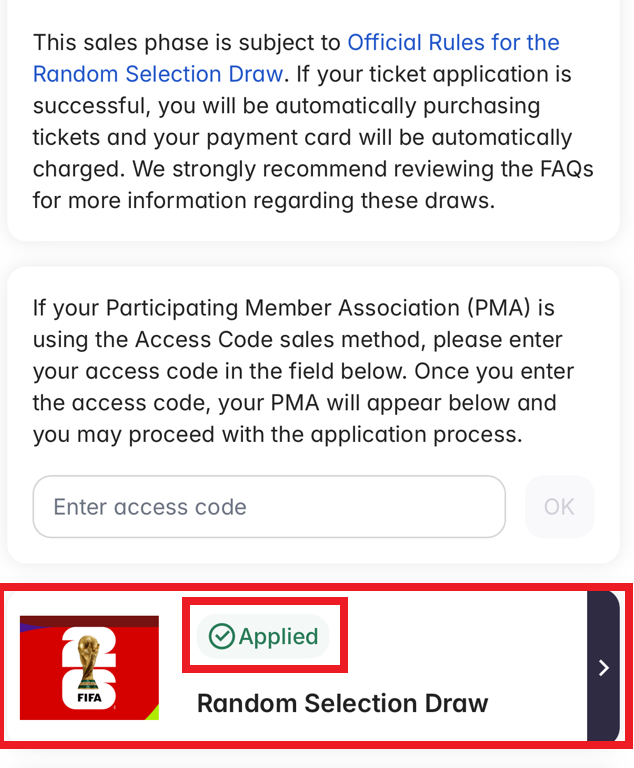Expand the draw card with right chevron
The image size is (634, 768).
(603, 668)
